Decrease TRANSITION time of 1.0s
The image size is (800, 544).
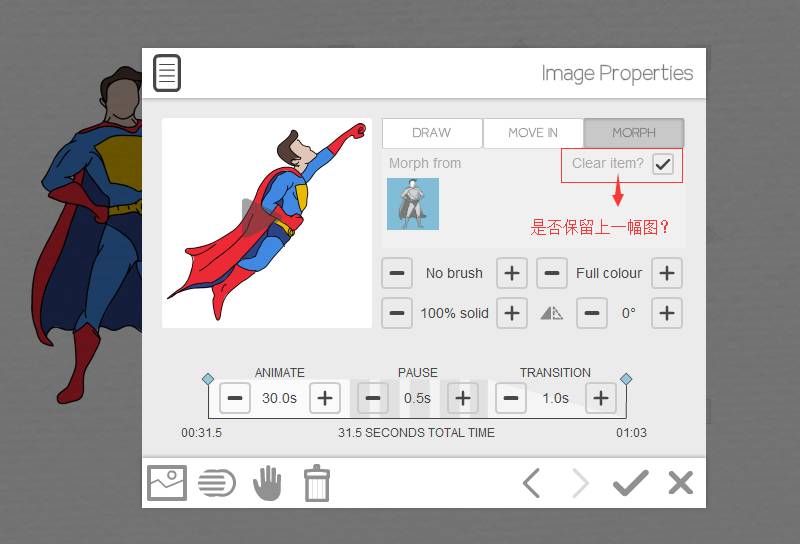[511, 398]
